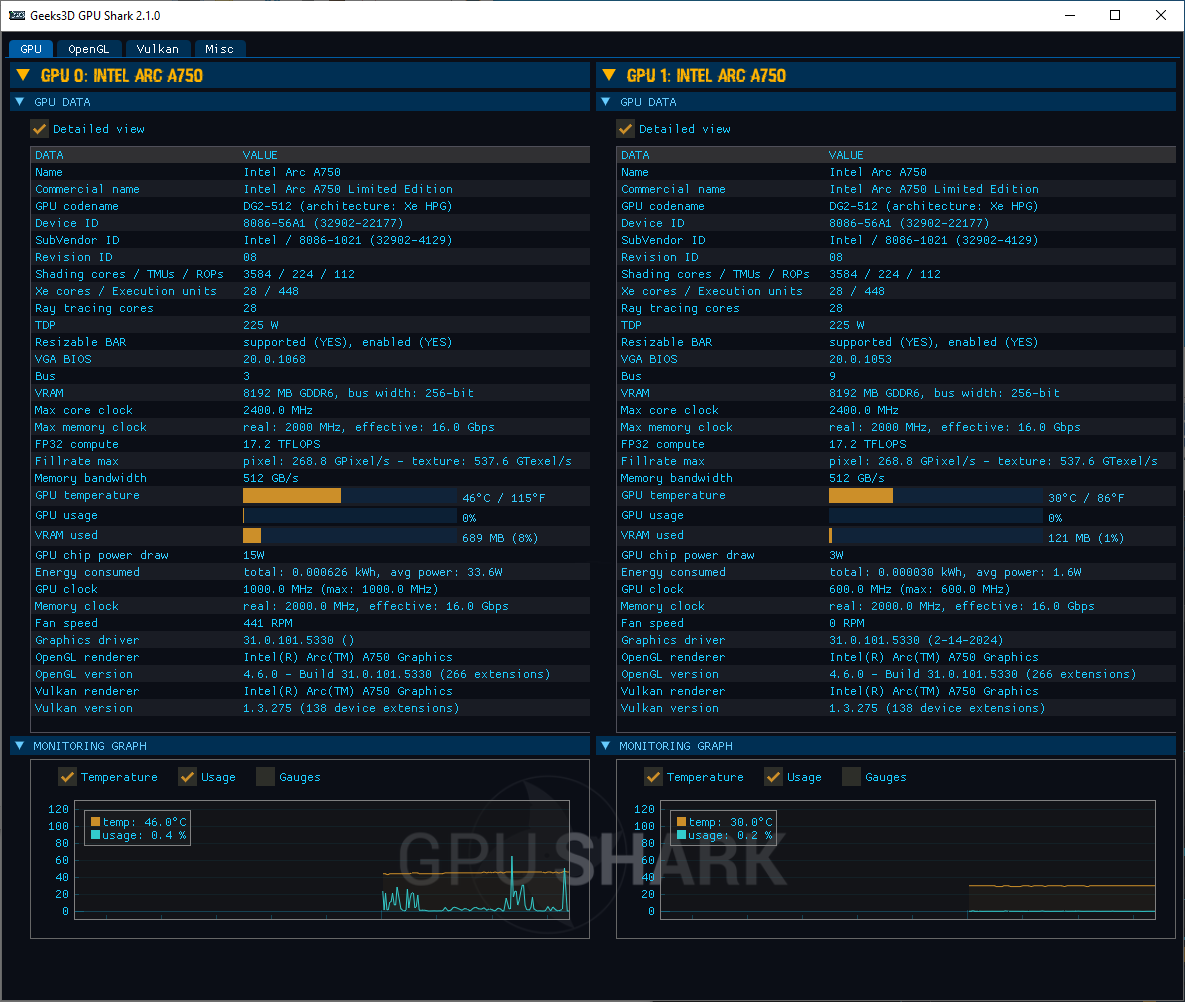Click DATA column header in GPU 0 table
The width and height of the screenshot is (1185, 1002).
(49, 155)
